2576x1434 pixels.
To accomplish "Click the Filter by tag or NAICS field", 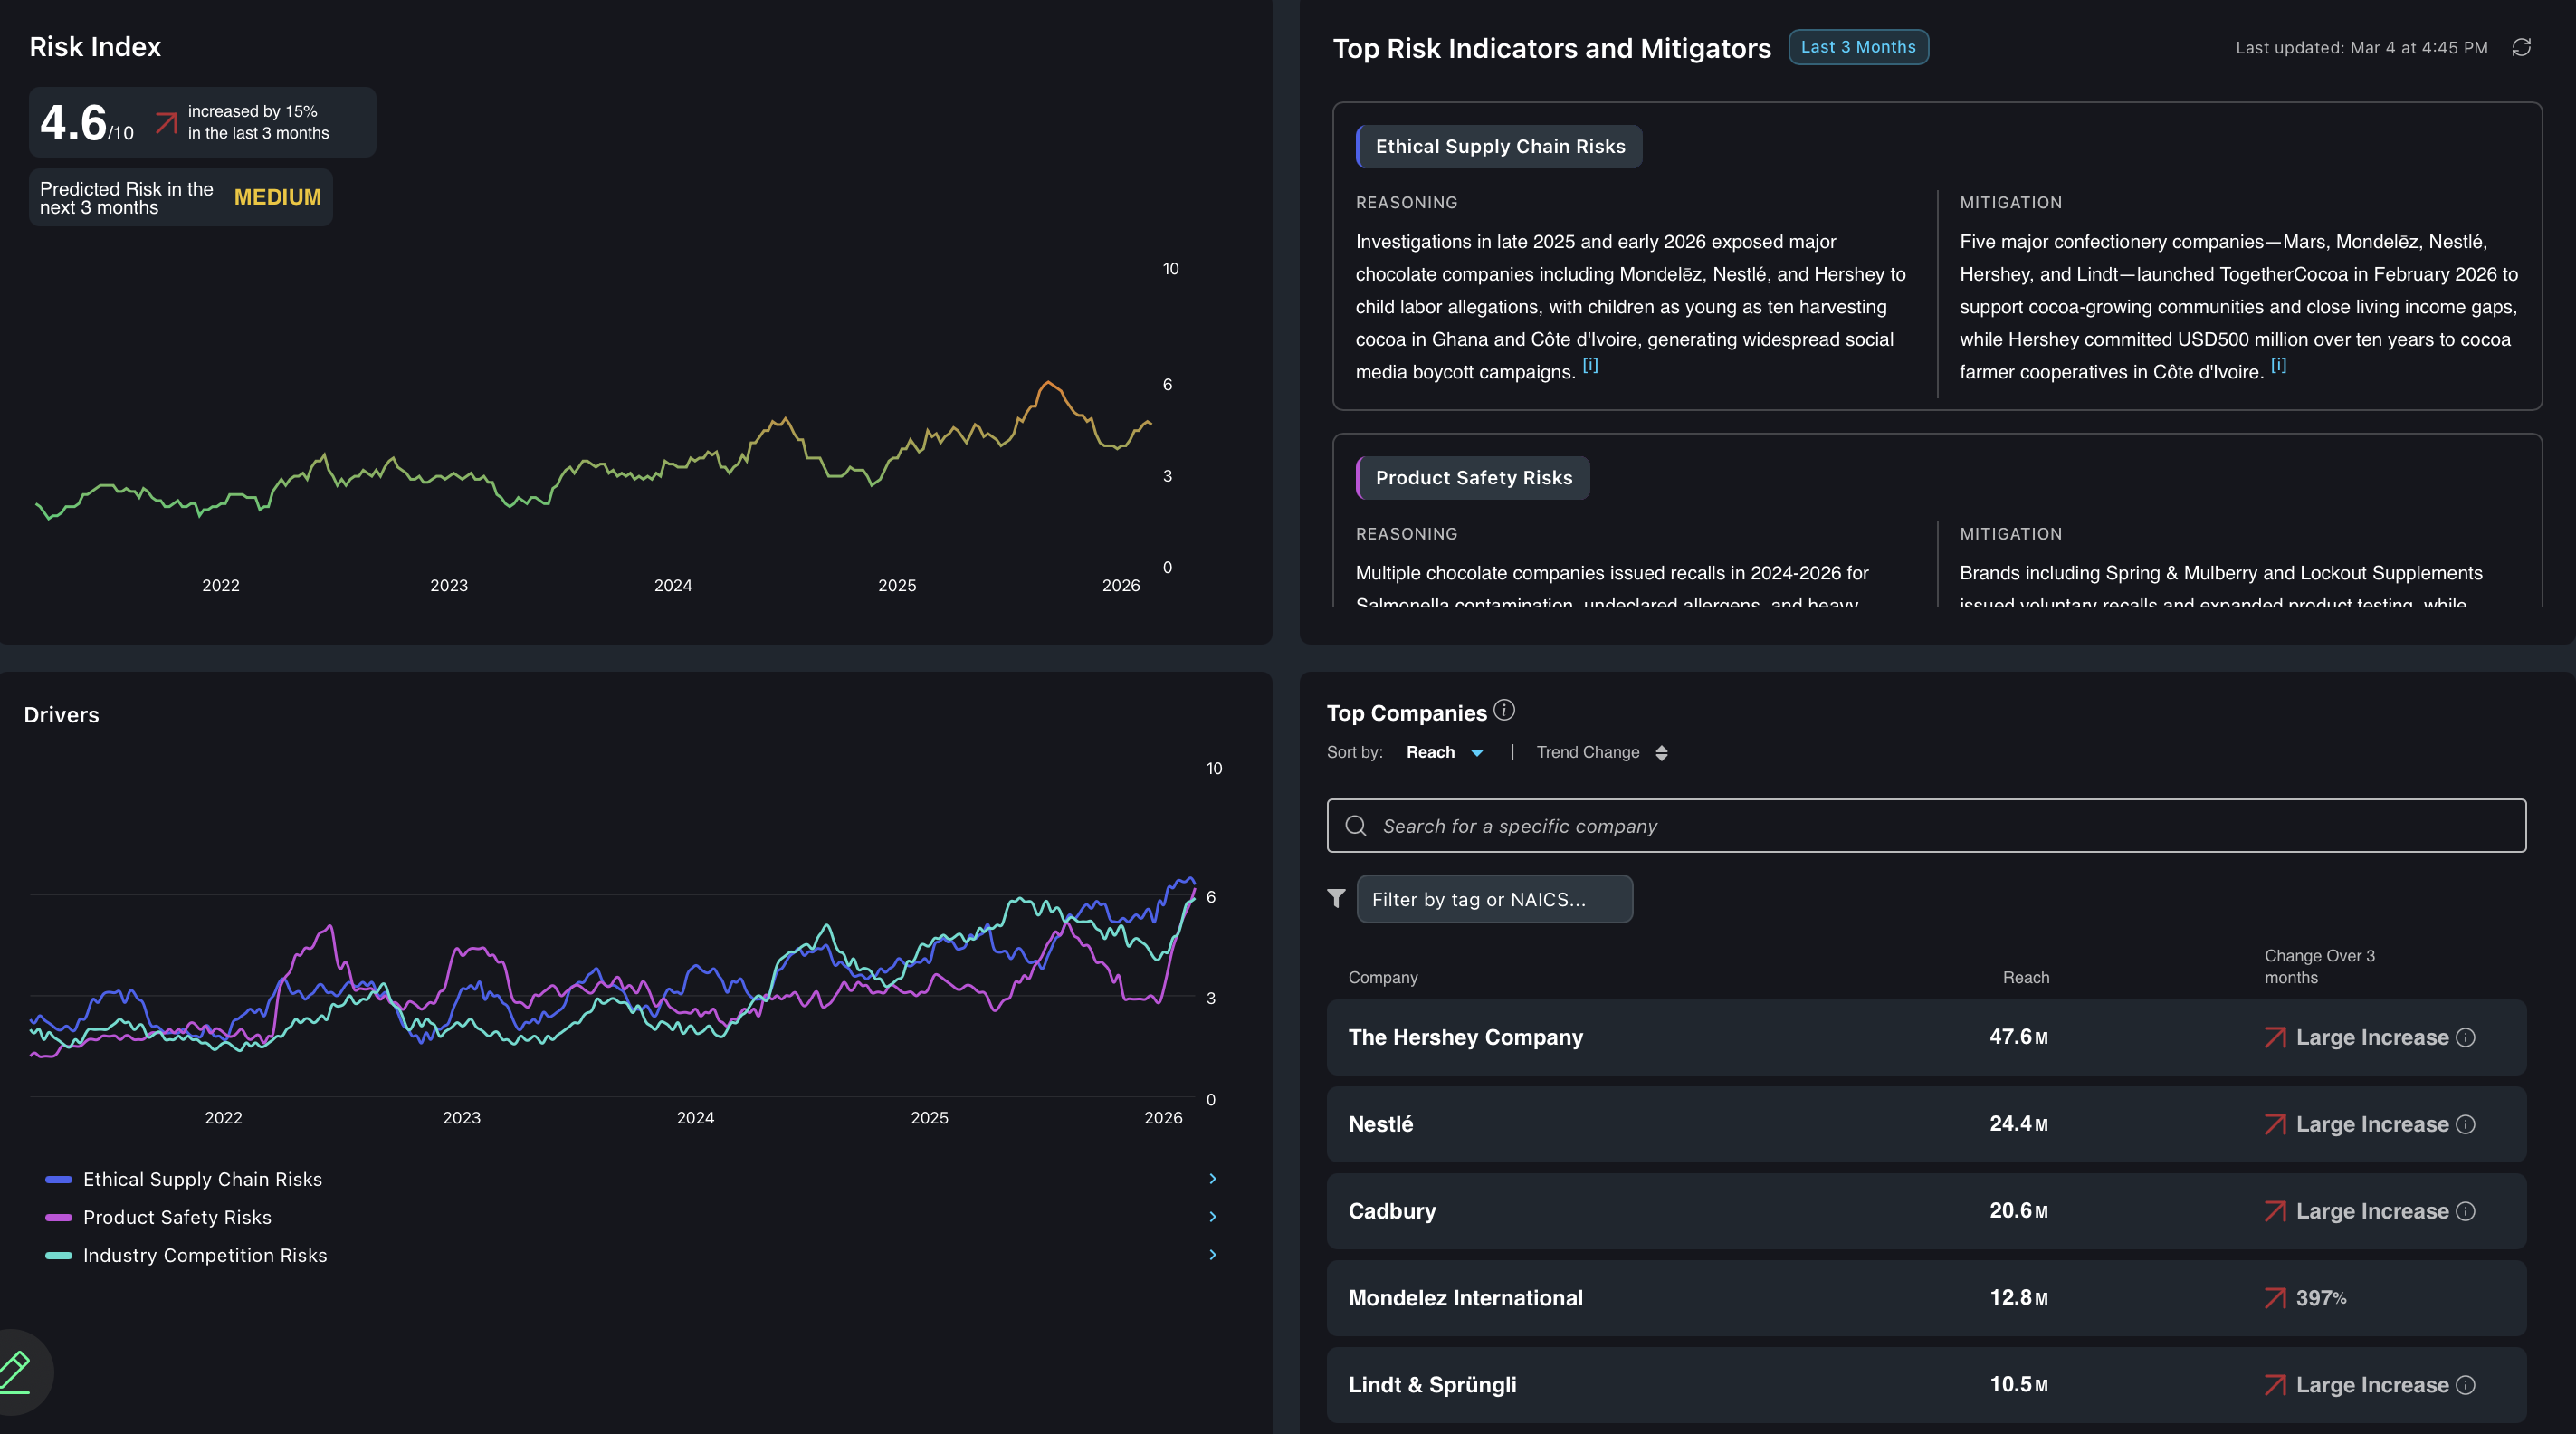I will (x=1494, y=899).
